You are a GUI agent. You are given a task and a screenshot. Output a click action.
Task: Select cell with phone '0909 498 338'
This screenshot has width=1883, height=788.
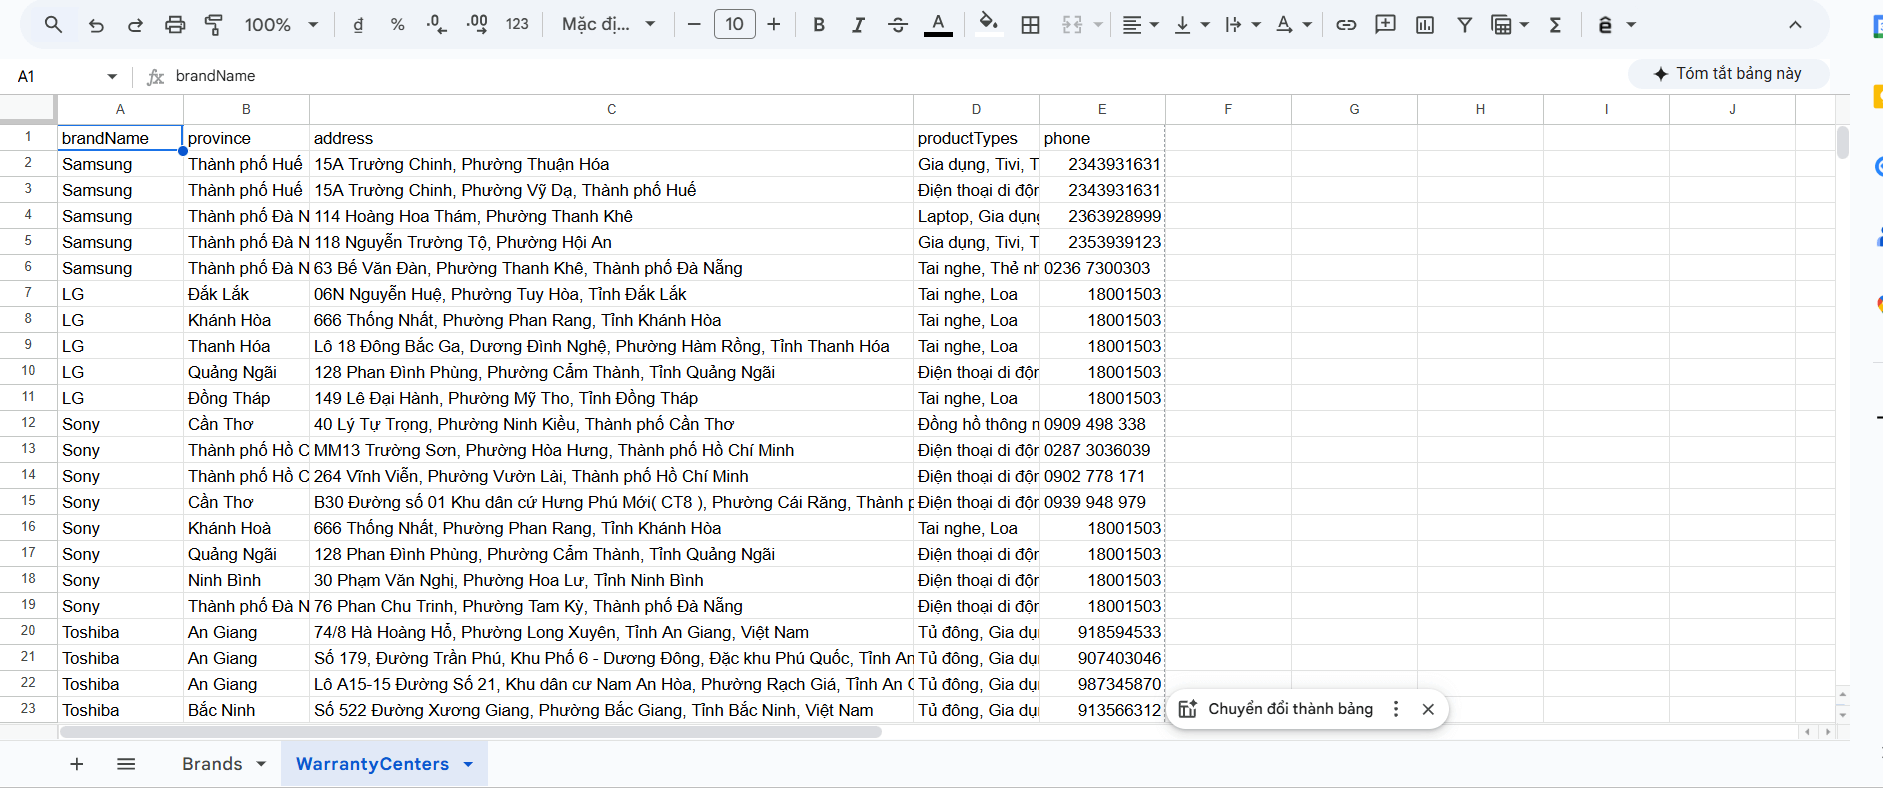coord(1102,424)
